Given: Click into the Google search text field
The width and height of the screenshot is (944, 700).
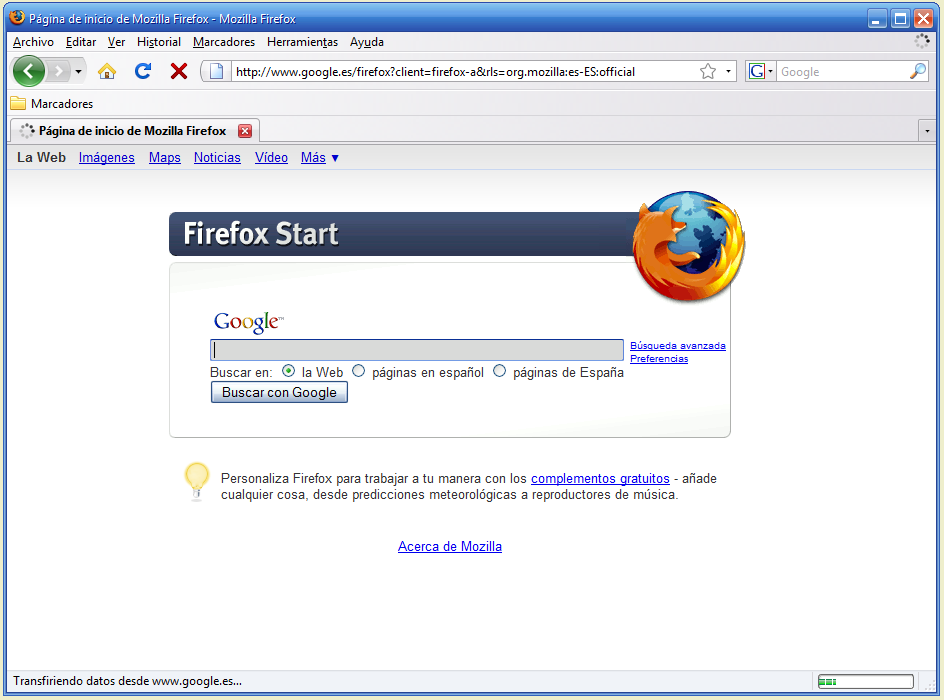Looking at the screenshot, I should (417, 350).
